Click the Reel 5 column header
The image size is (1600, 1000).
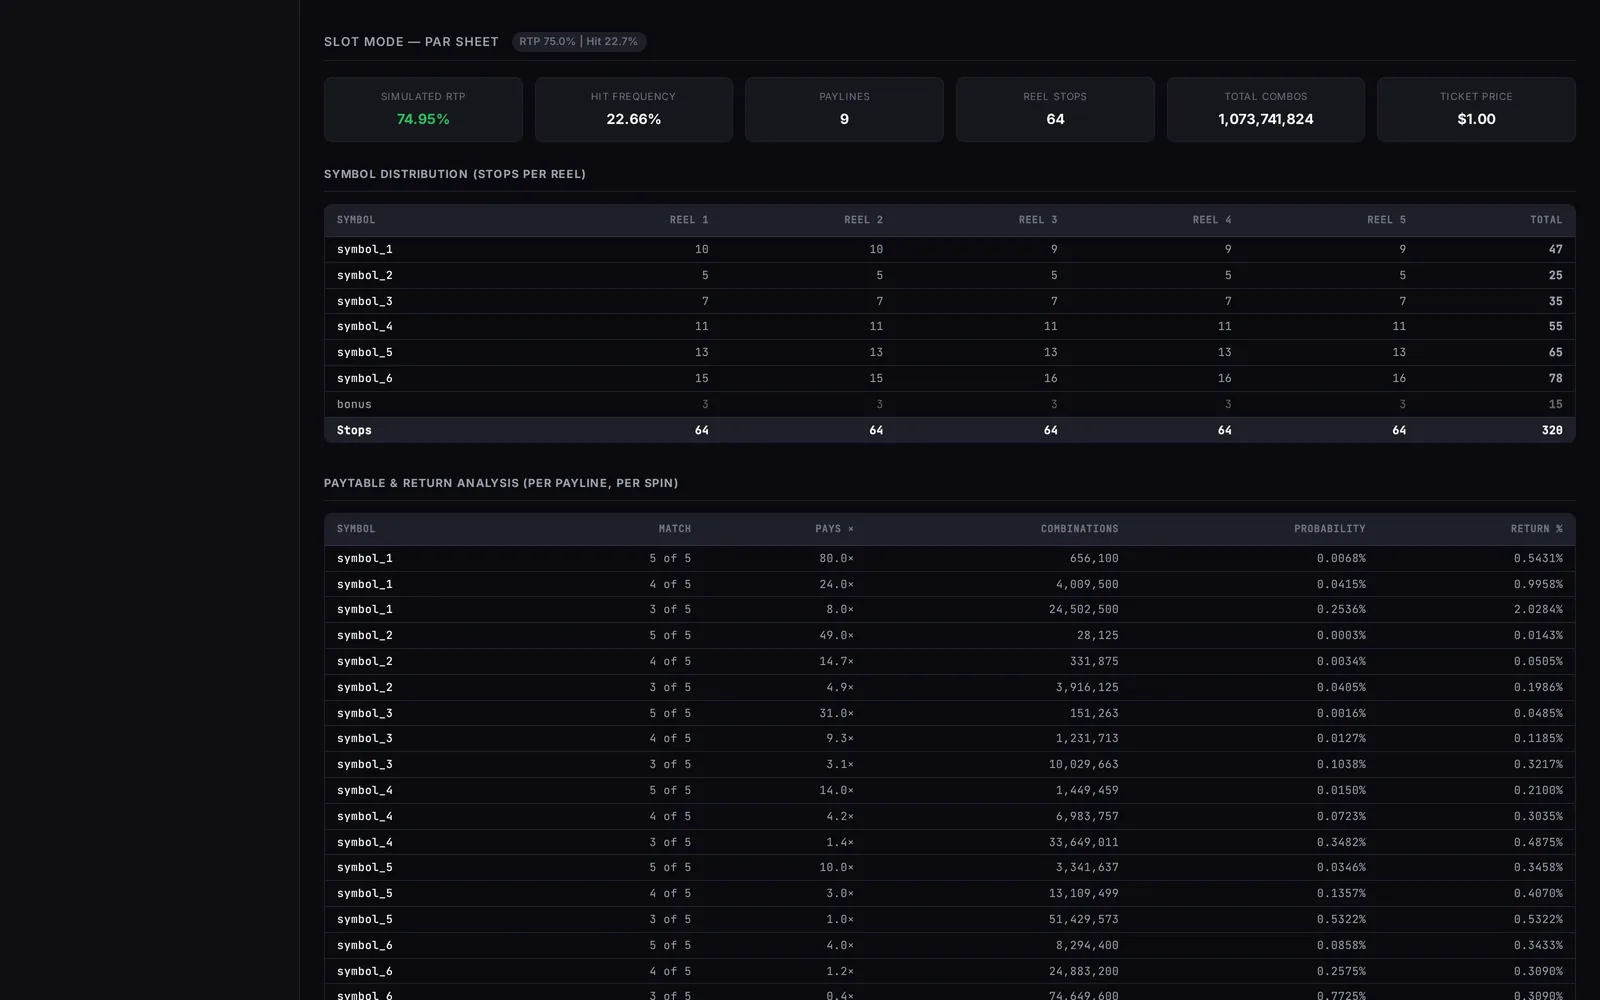point(1386,220)
